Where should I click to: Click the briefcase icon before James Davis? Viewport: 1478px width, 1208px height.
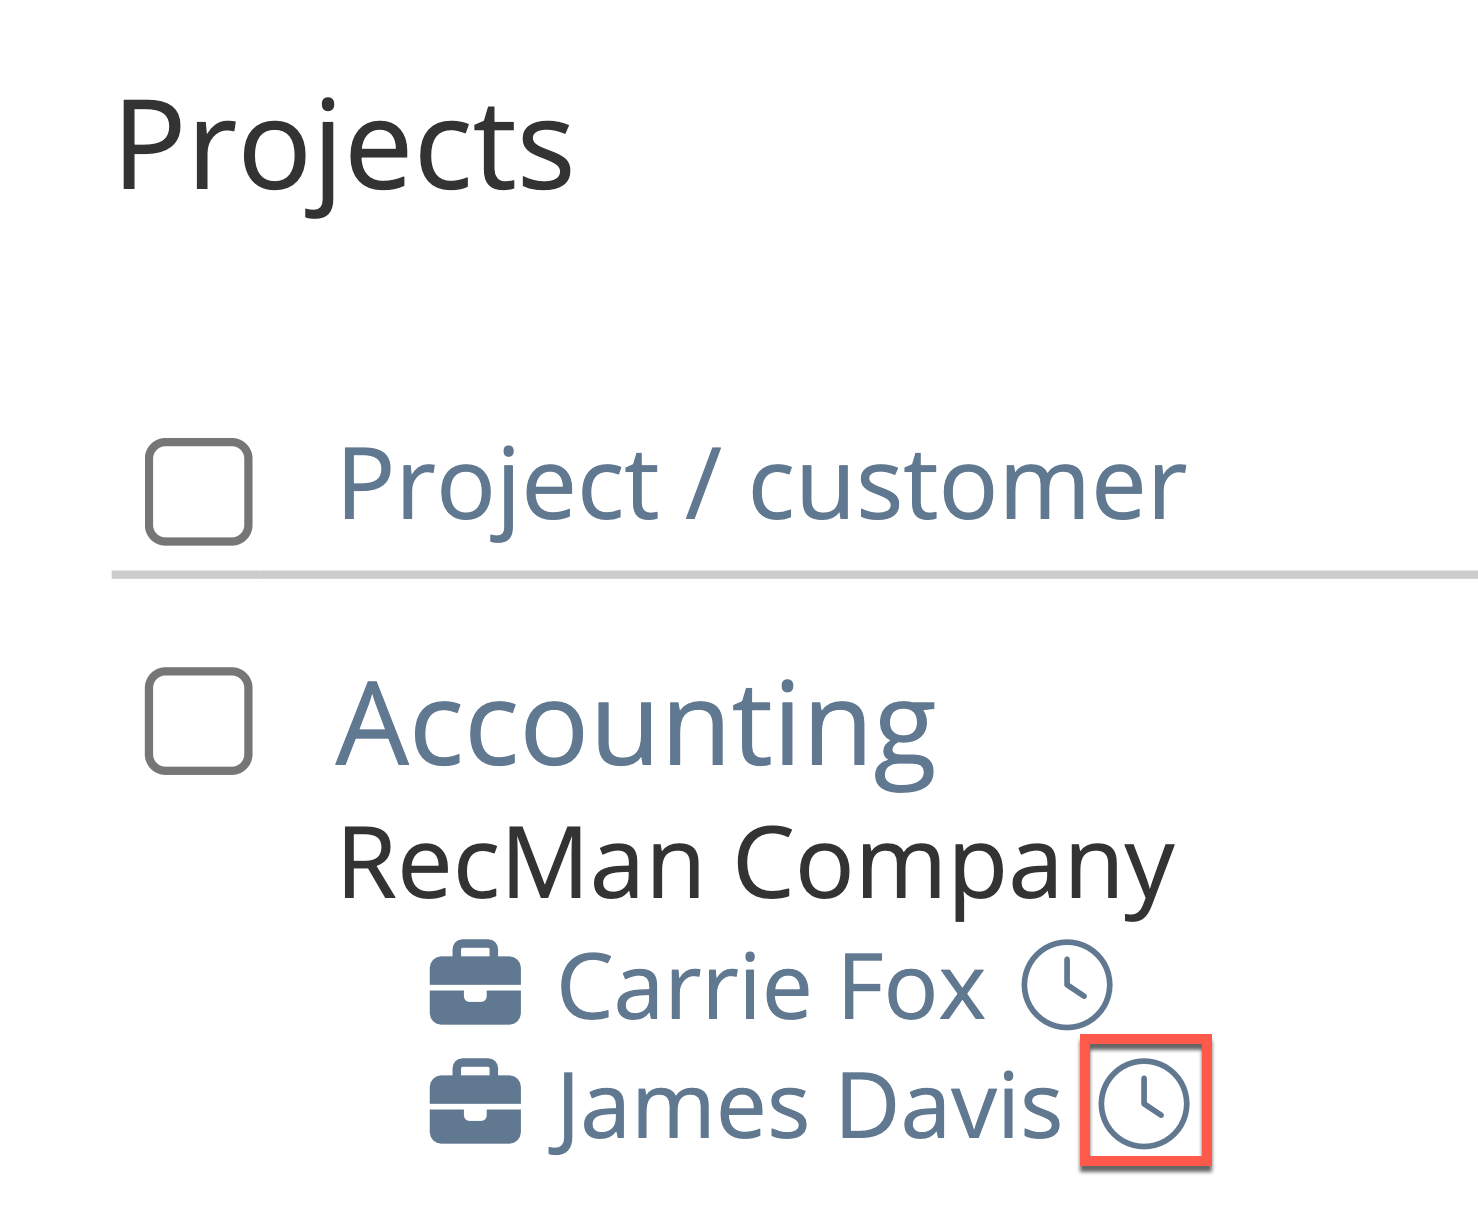[x=475, y=1102]
